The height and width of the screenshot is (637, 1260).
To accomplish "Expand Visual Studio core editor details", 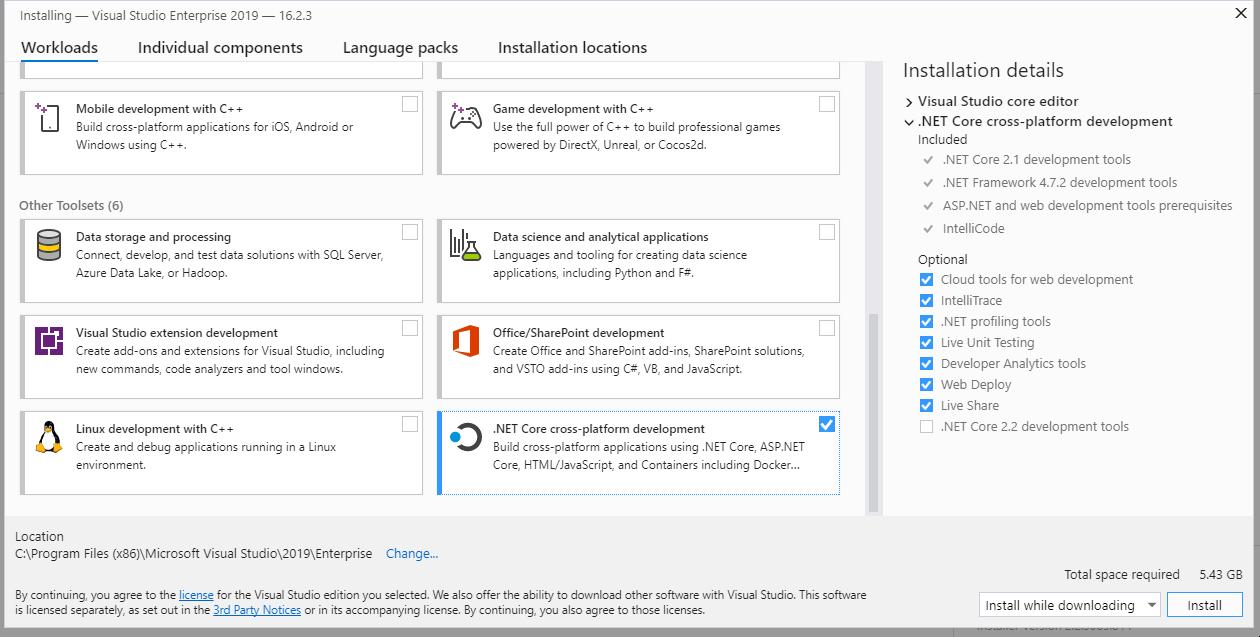I will tap(909, 102).
